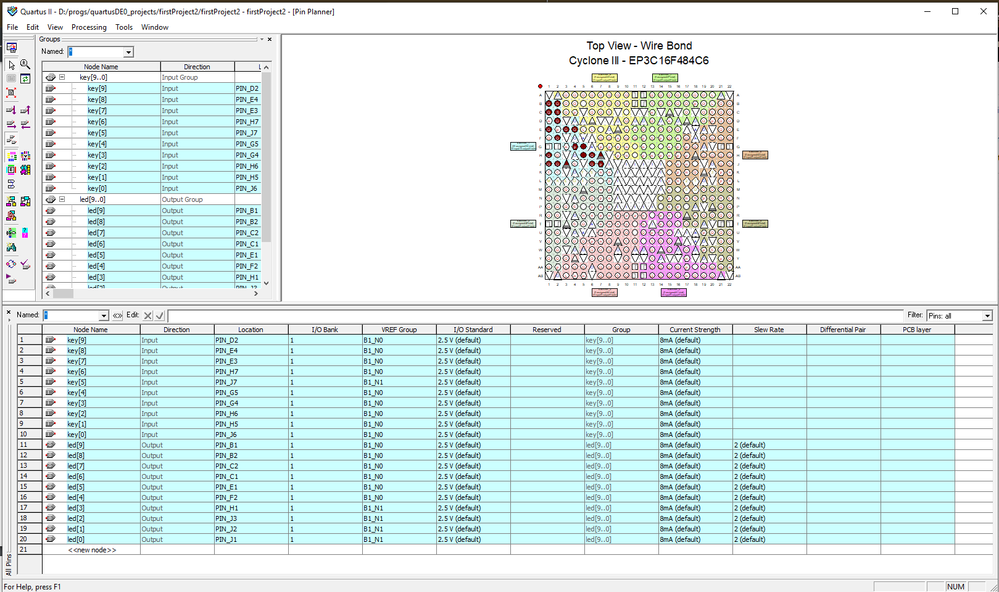This screenshot has width=999, height=592.
Task: Open the Named dropdown in All Pins panel
Action: click(103, 316)
